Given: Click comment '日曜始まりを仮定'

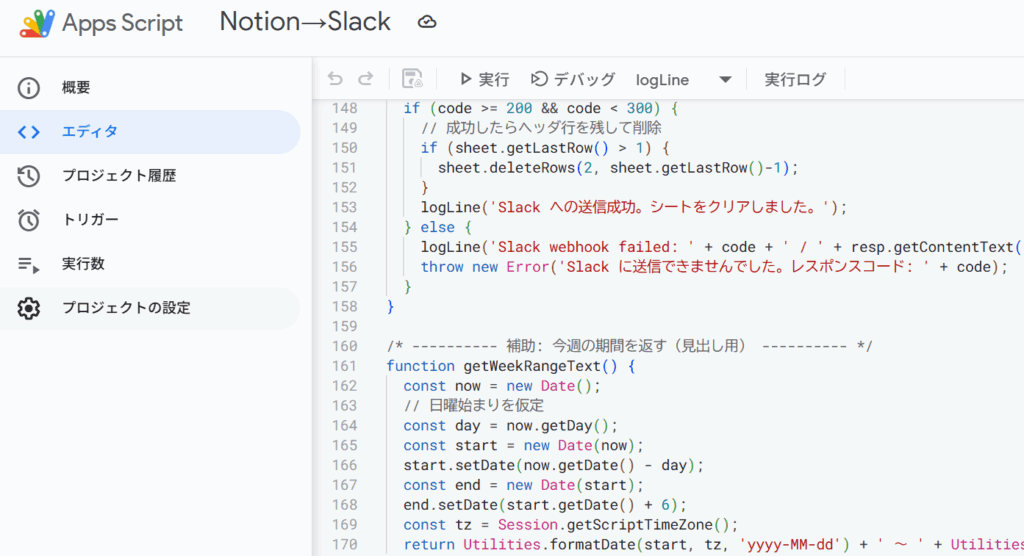Looking at the screenshot, I should coord(473,406).
